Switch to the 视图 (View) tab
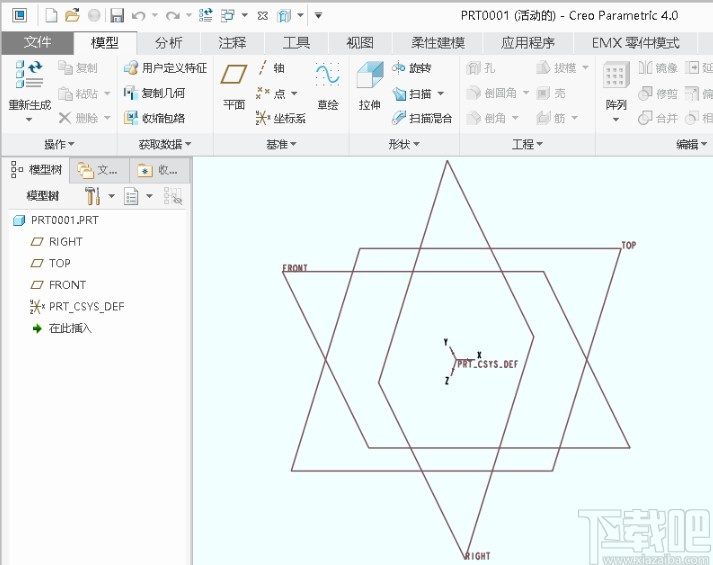 pyautogui.click(x=360, y=43)
